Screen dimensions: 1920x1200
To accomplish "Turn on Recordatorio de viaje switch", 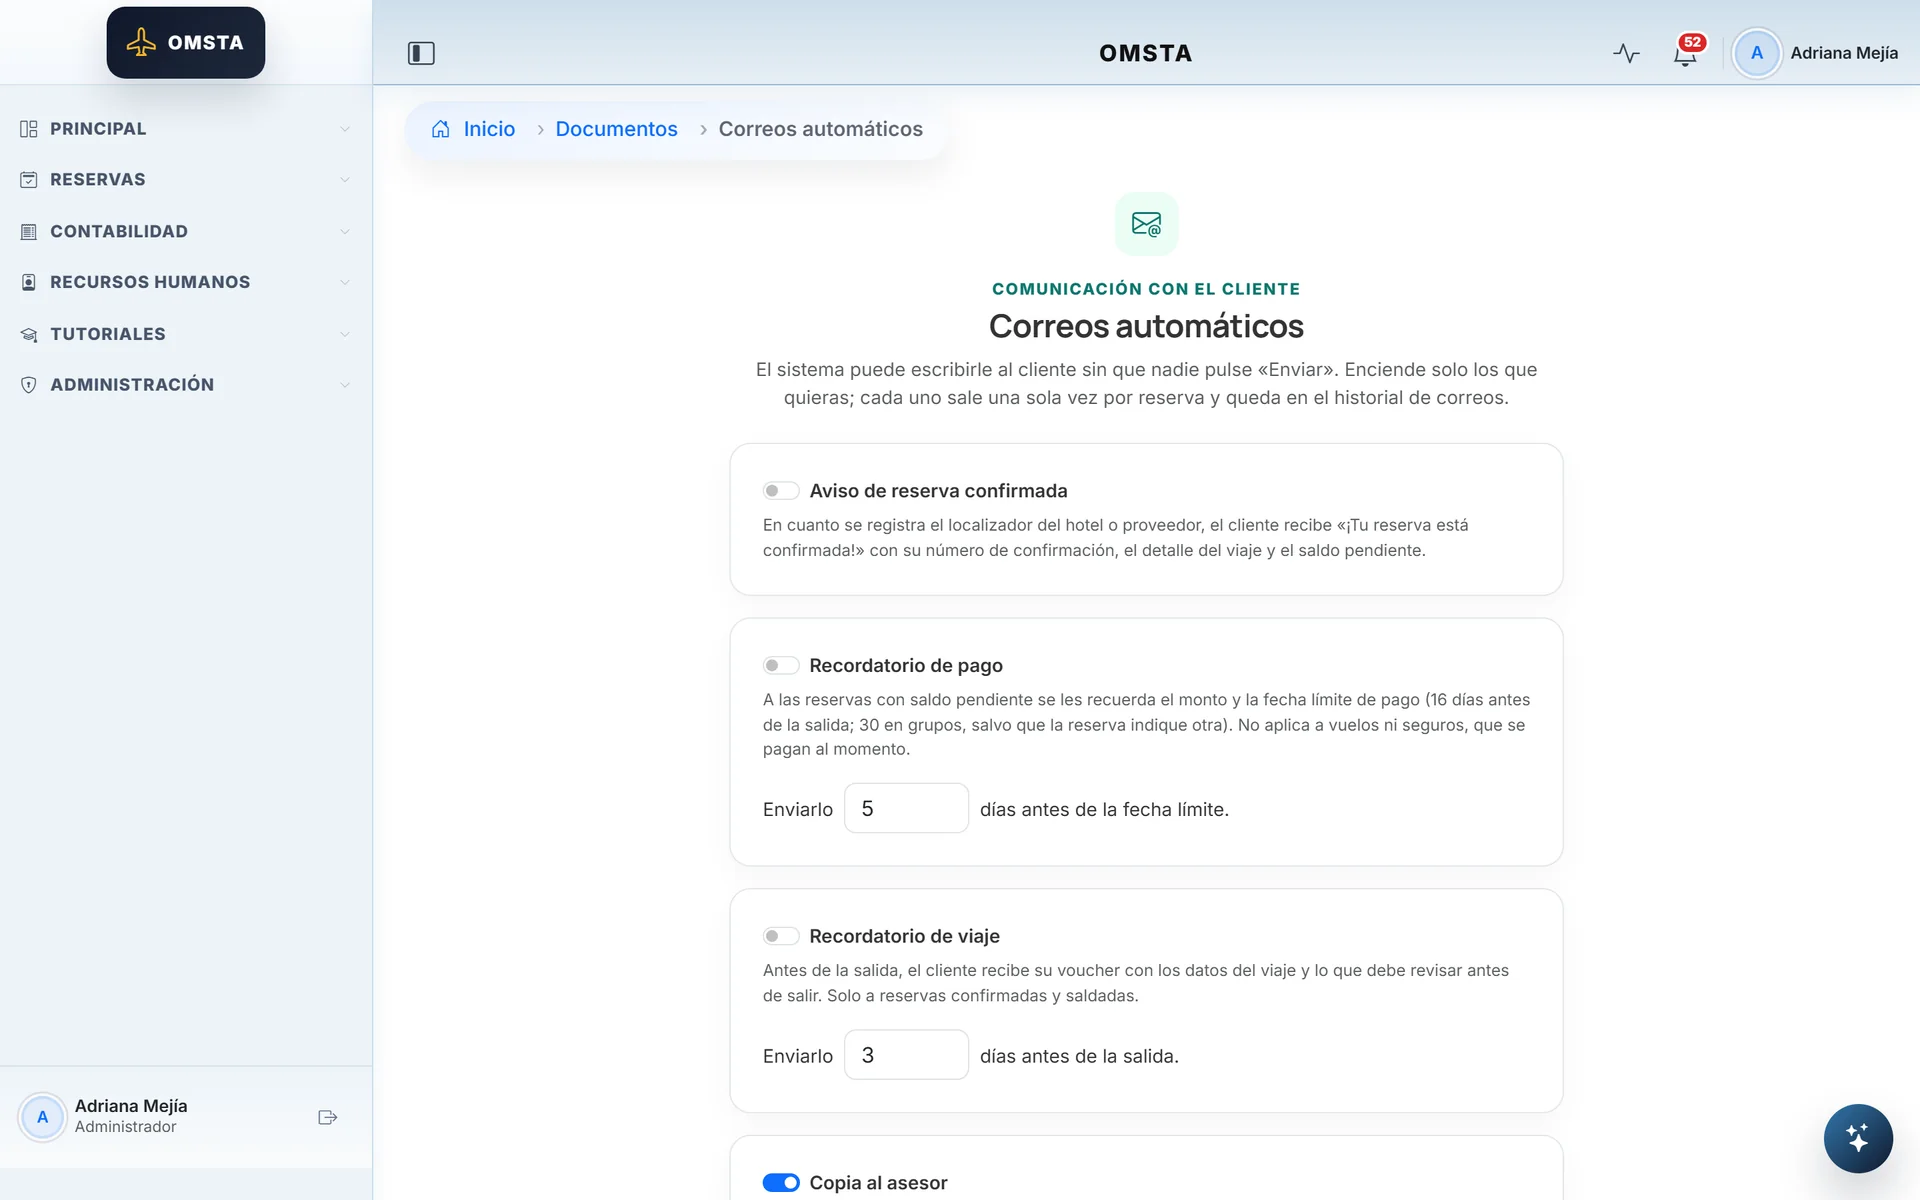I will tap(781, 936).
